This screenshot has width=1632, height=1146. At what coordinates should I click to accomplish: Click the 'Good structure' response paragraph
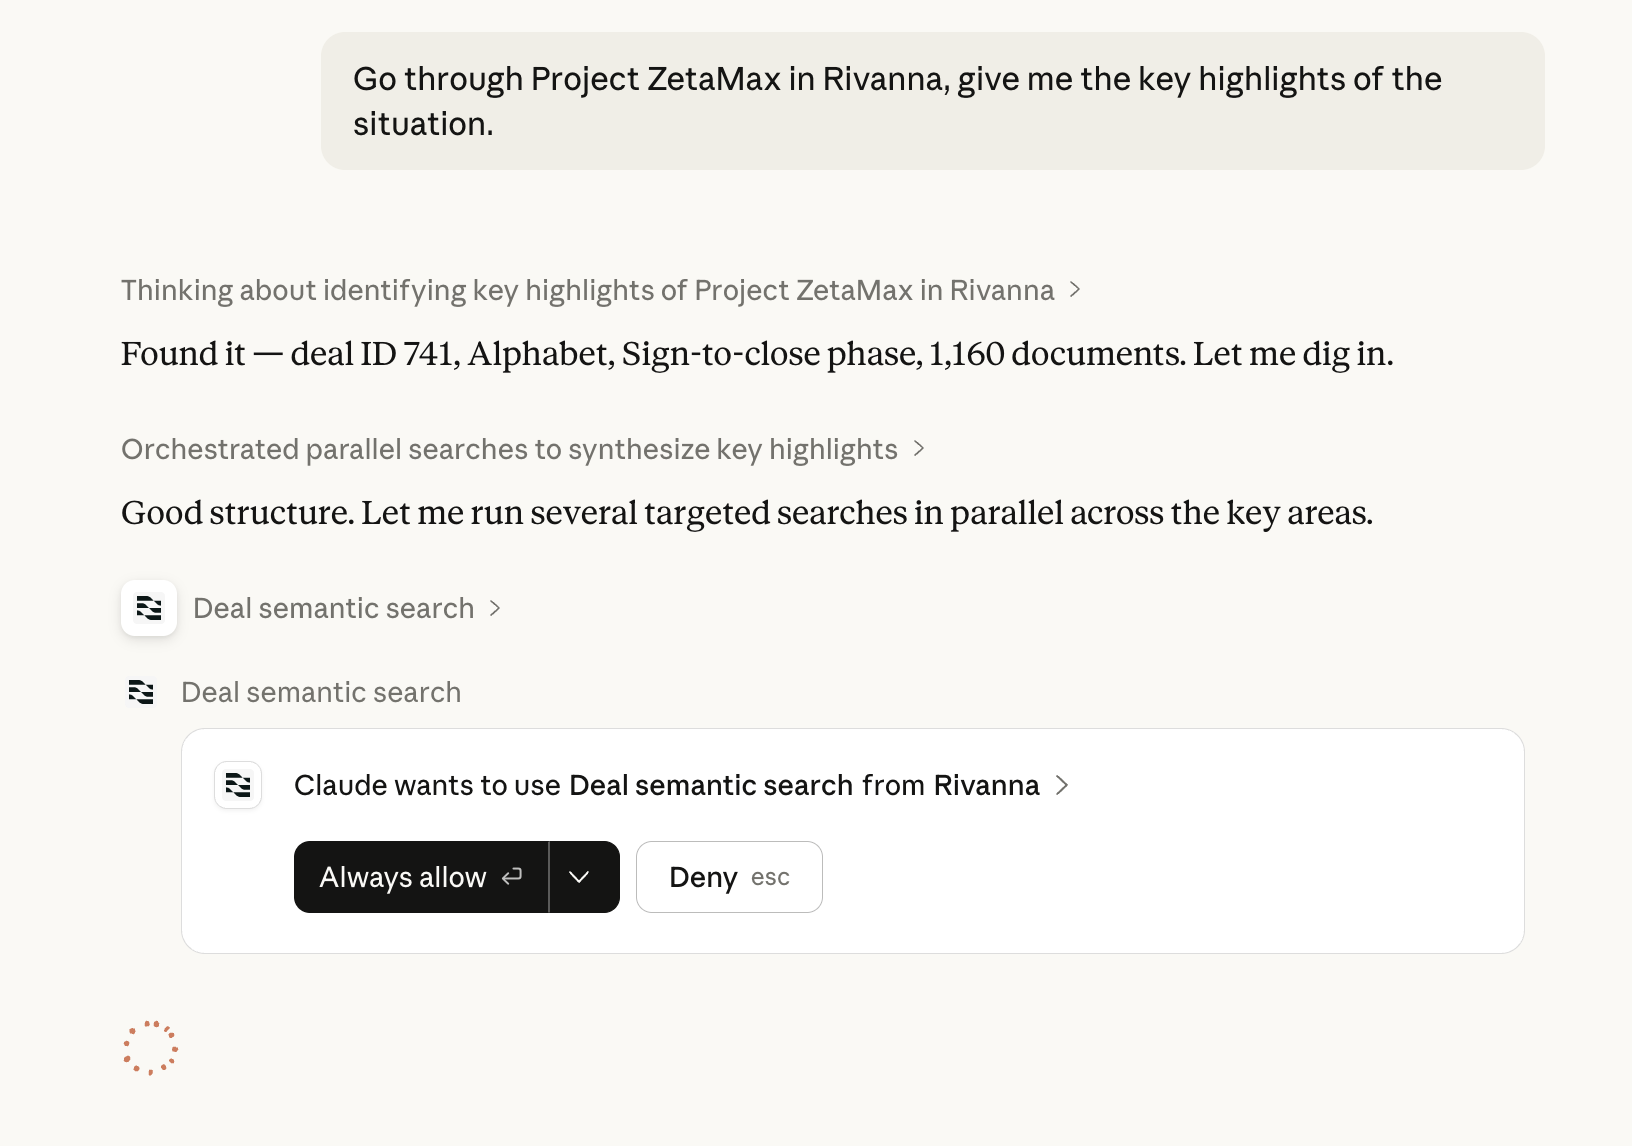pos(746,513)
